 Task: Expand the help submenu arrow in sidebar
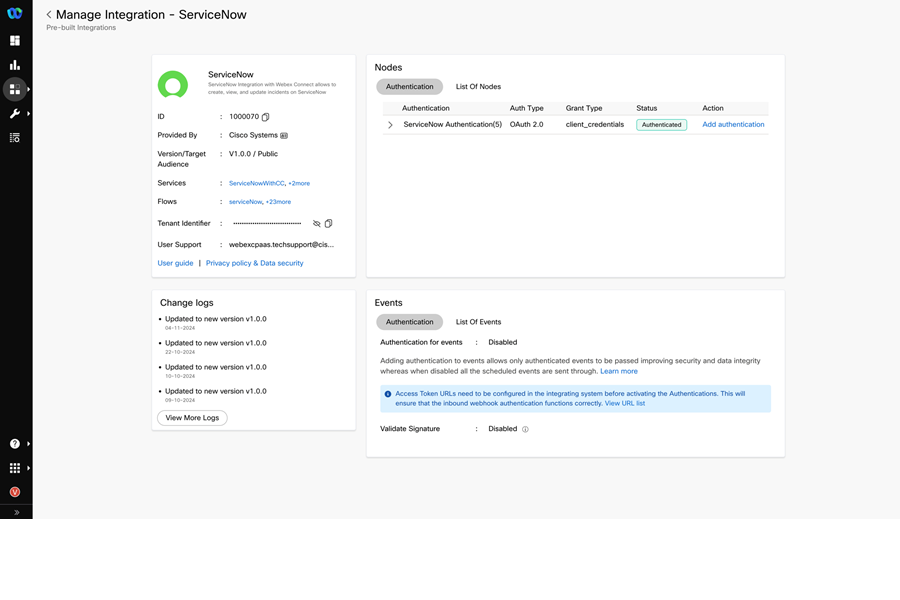(29, 444)
